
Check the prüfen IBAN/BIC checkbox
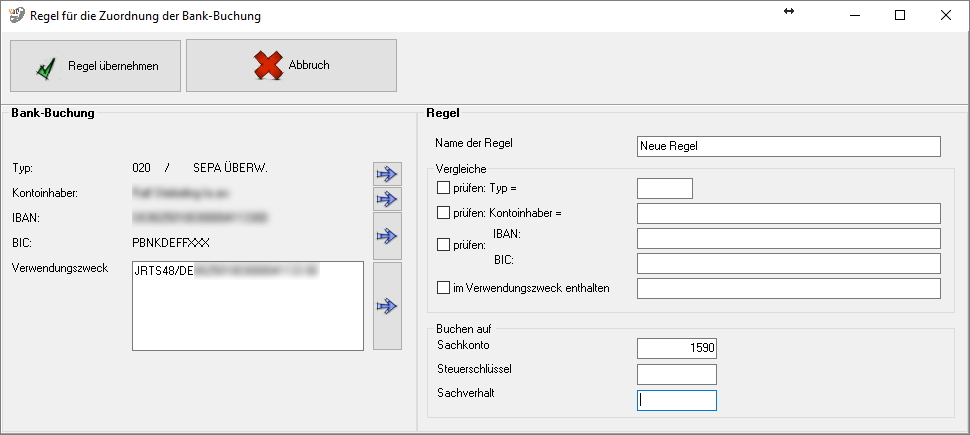(x=444, y=244)
